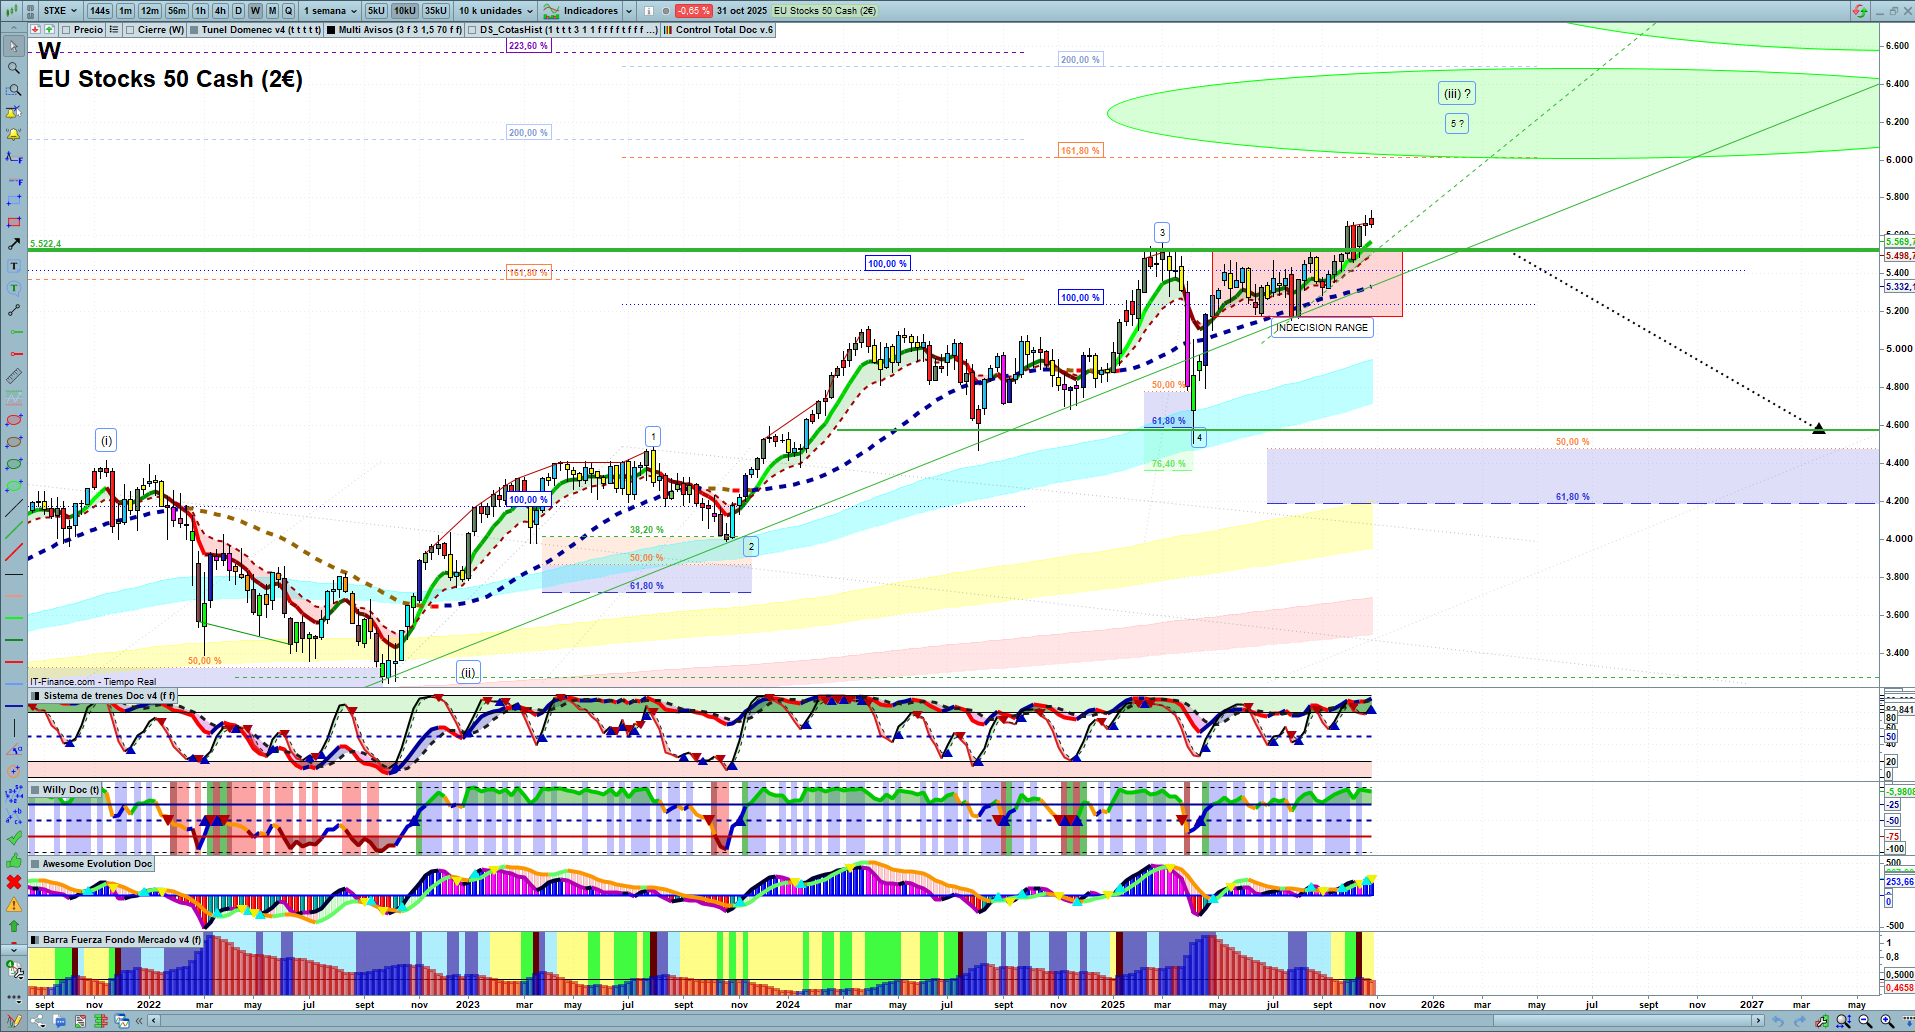Switch to the D daily timeframe
Image resolution: width=1915 pixels, height=1032 pixels.
pos(238,11)
